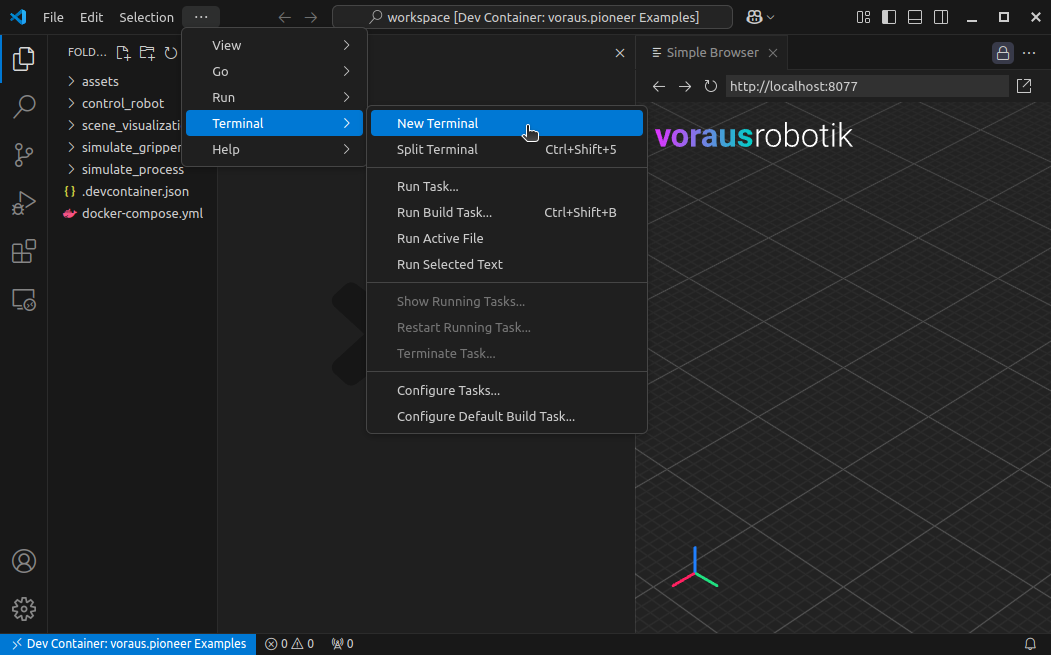Navigate back using title bar arrow

285,17
